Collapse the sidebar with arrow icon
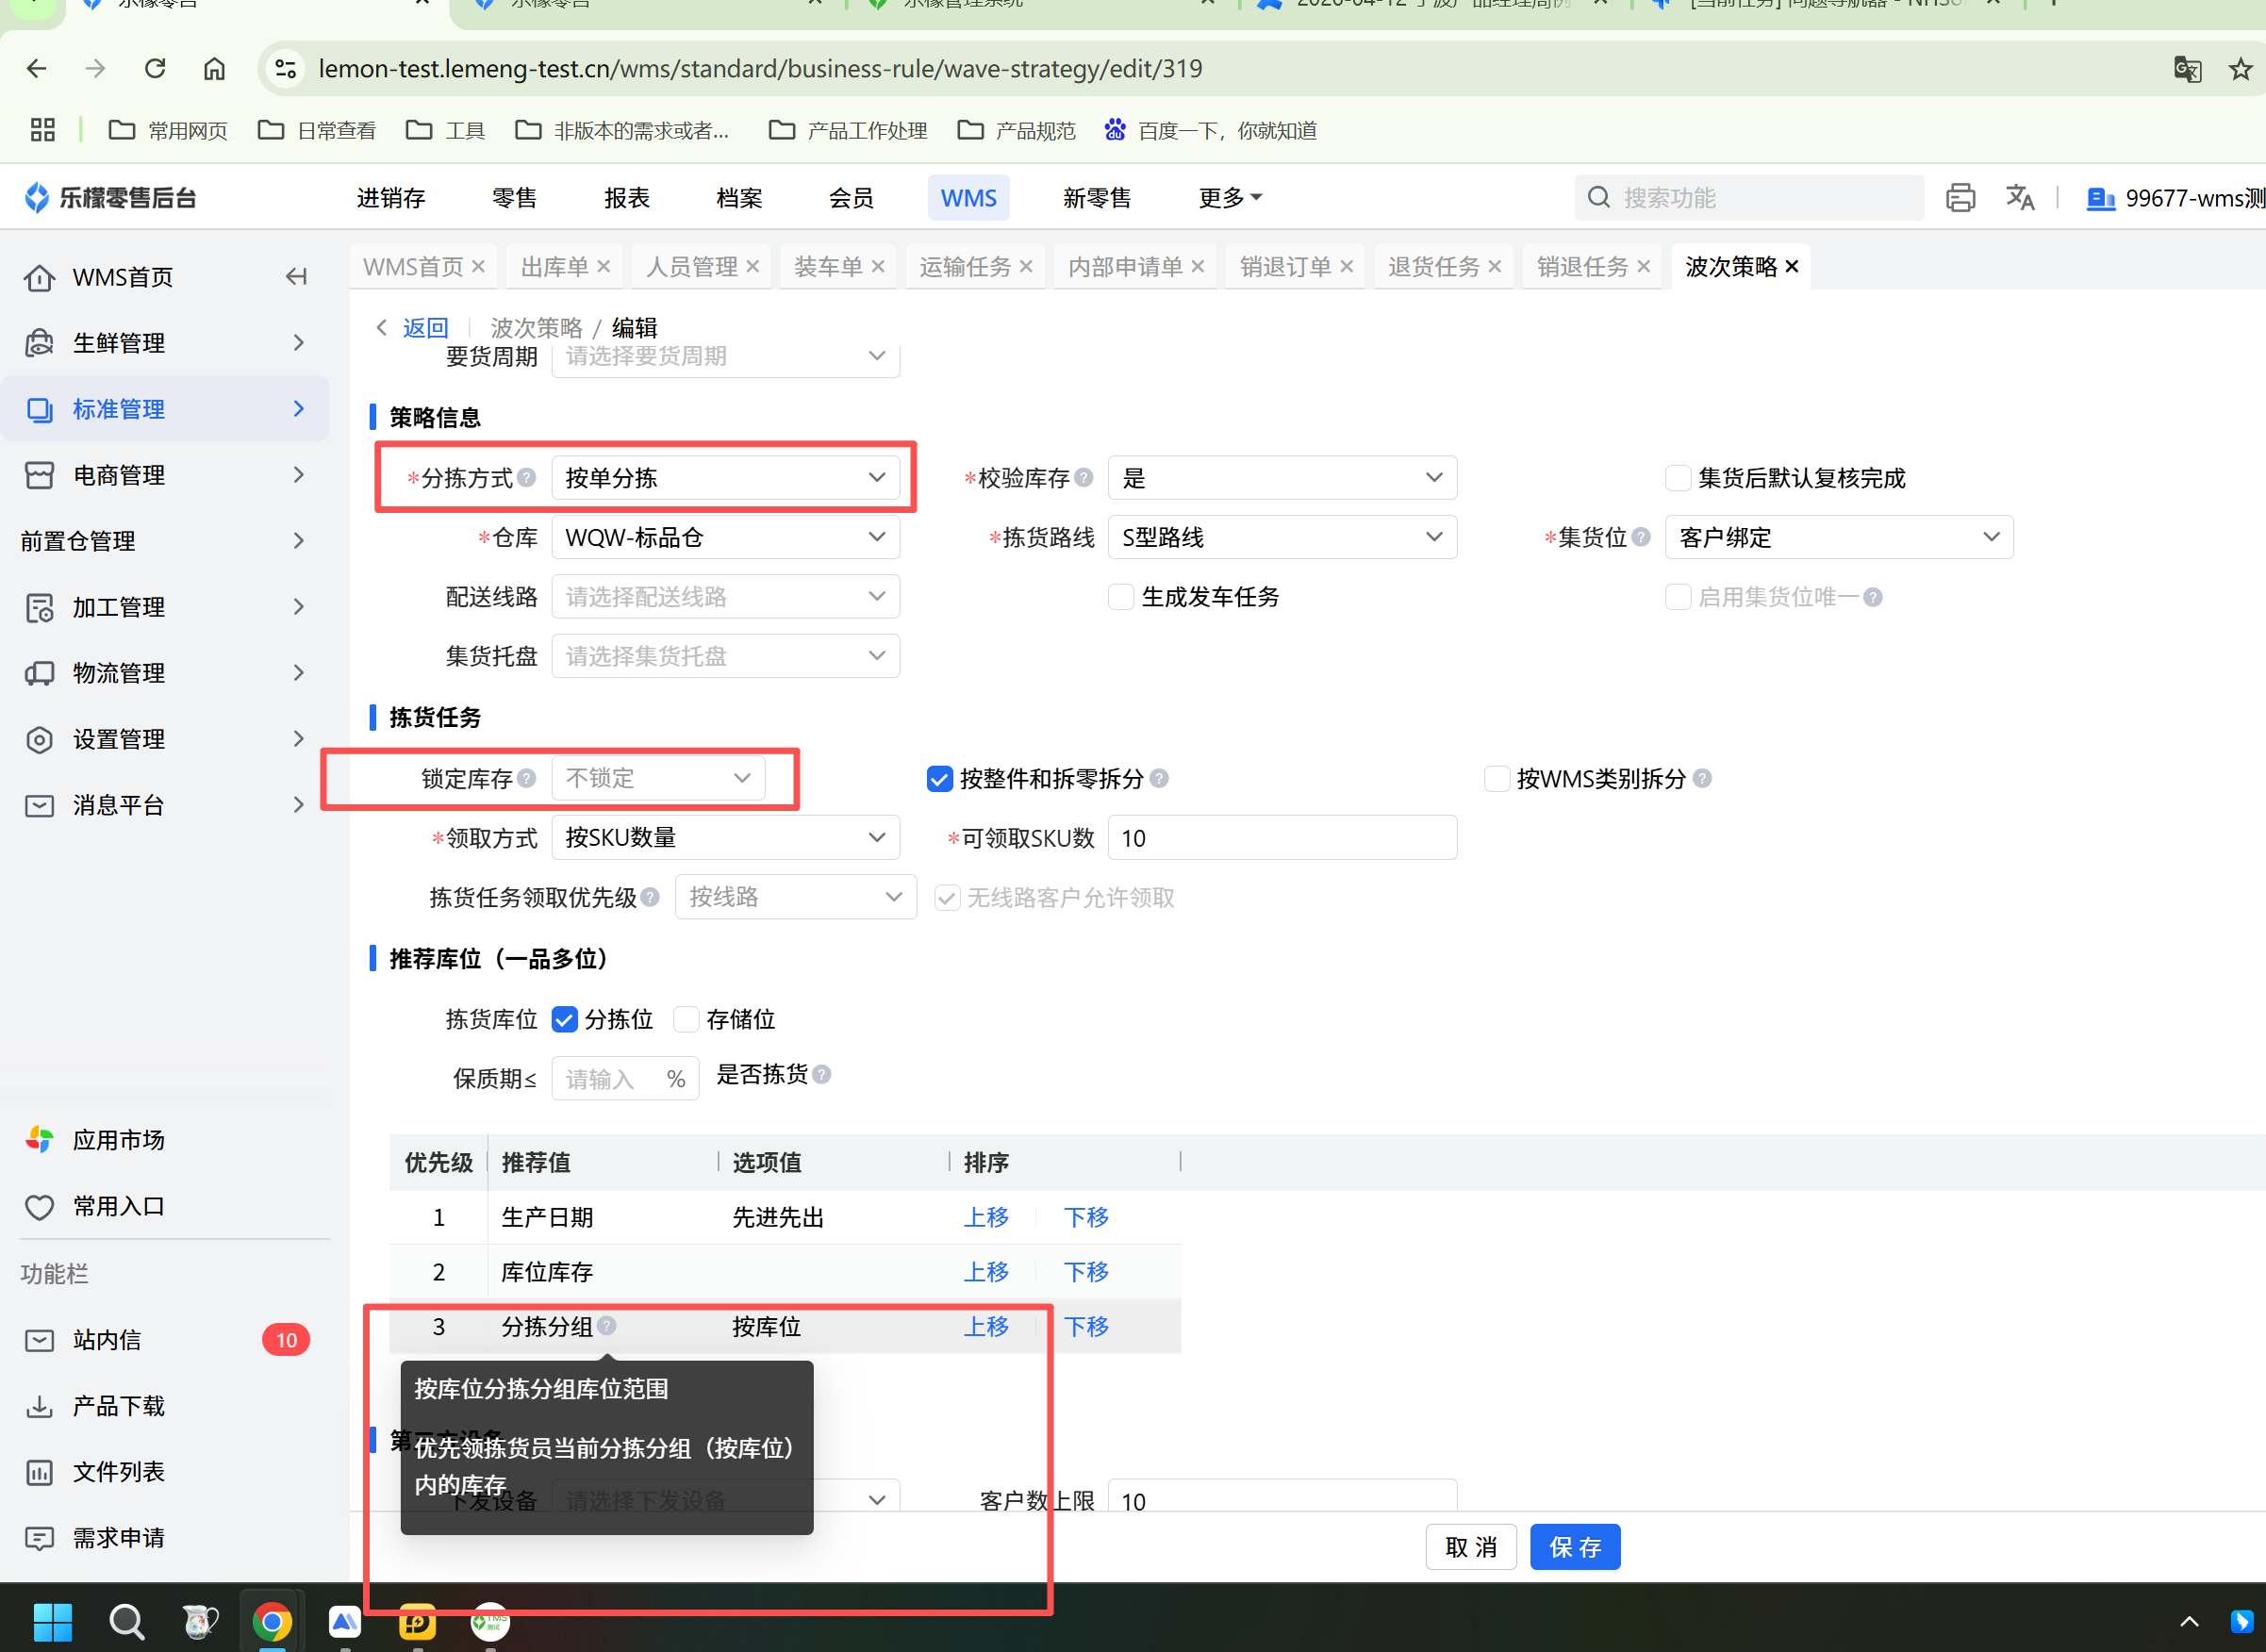This screenshot has height=1652, width=2266. click(x=296, y=277)
